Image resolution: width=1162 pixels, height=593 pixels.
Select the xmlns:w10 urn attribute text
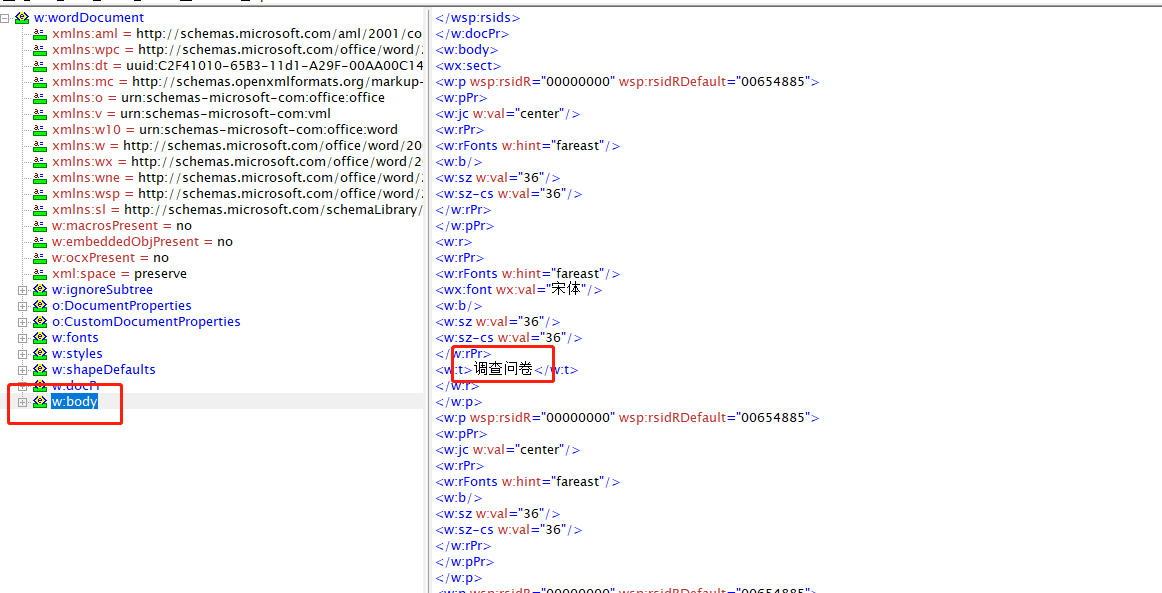225,130
